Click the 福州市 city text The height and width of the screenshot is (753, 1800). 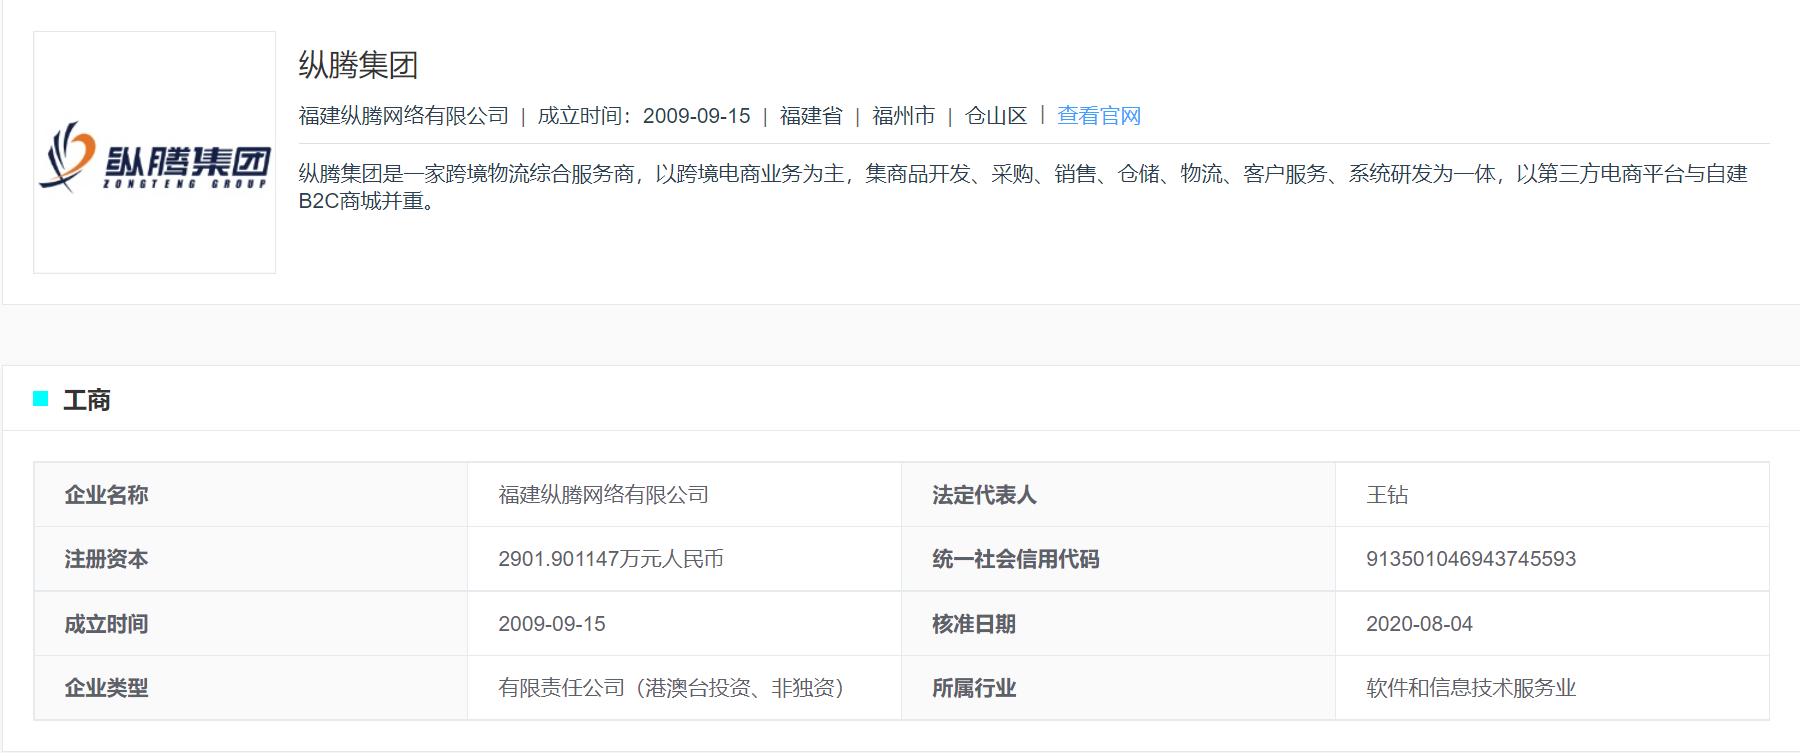[903, 116]
